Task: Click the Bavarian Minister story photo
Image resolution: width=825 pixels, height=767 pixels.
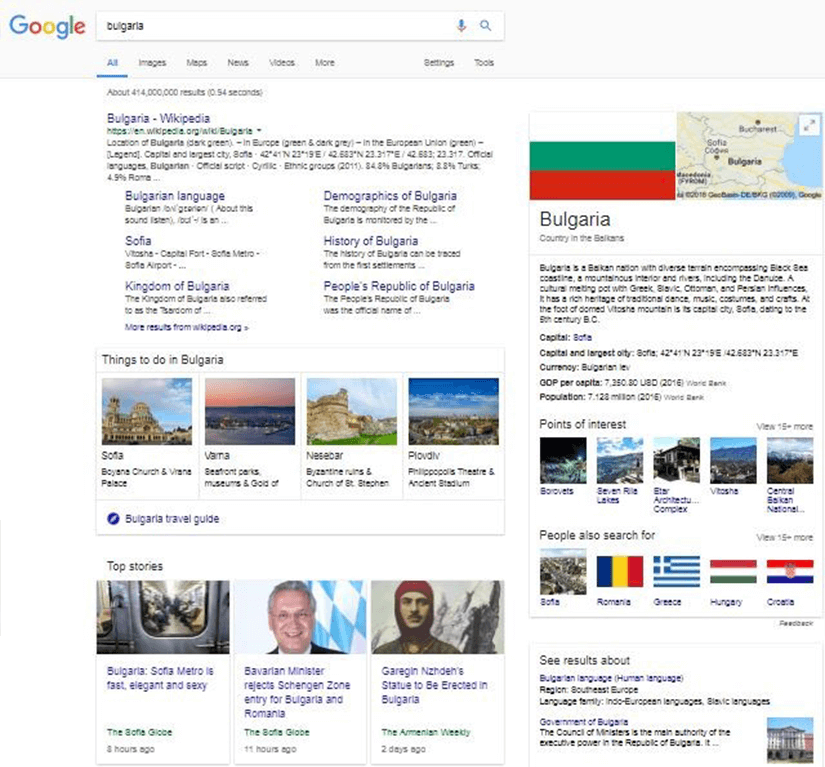Action: (300, 617)
